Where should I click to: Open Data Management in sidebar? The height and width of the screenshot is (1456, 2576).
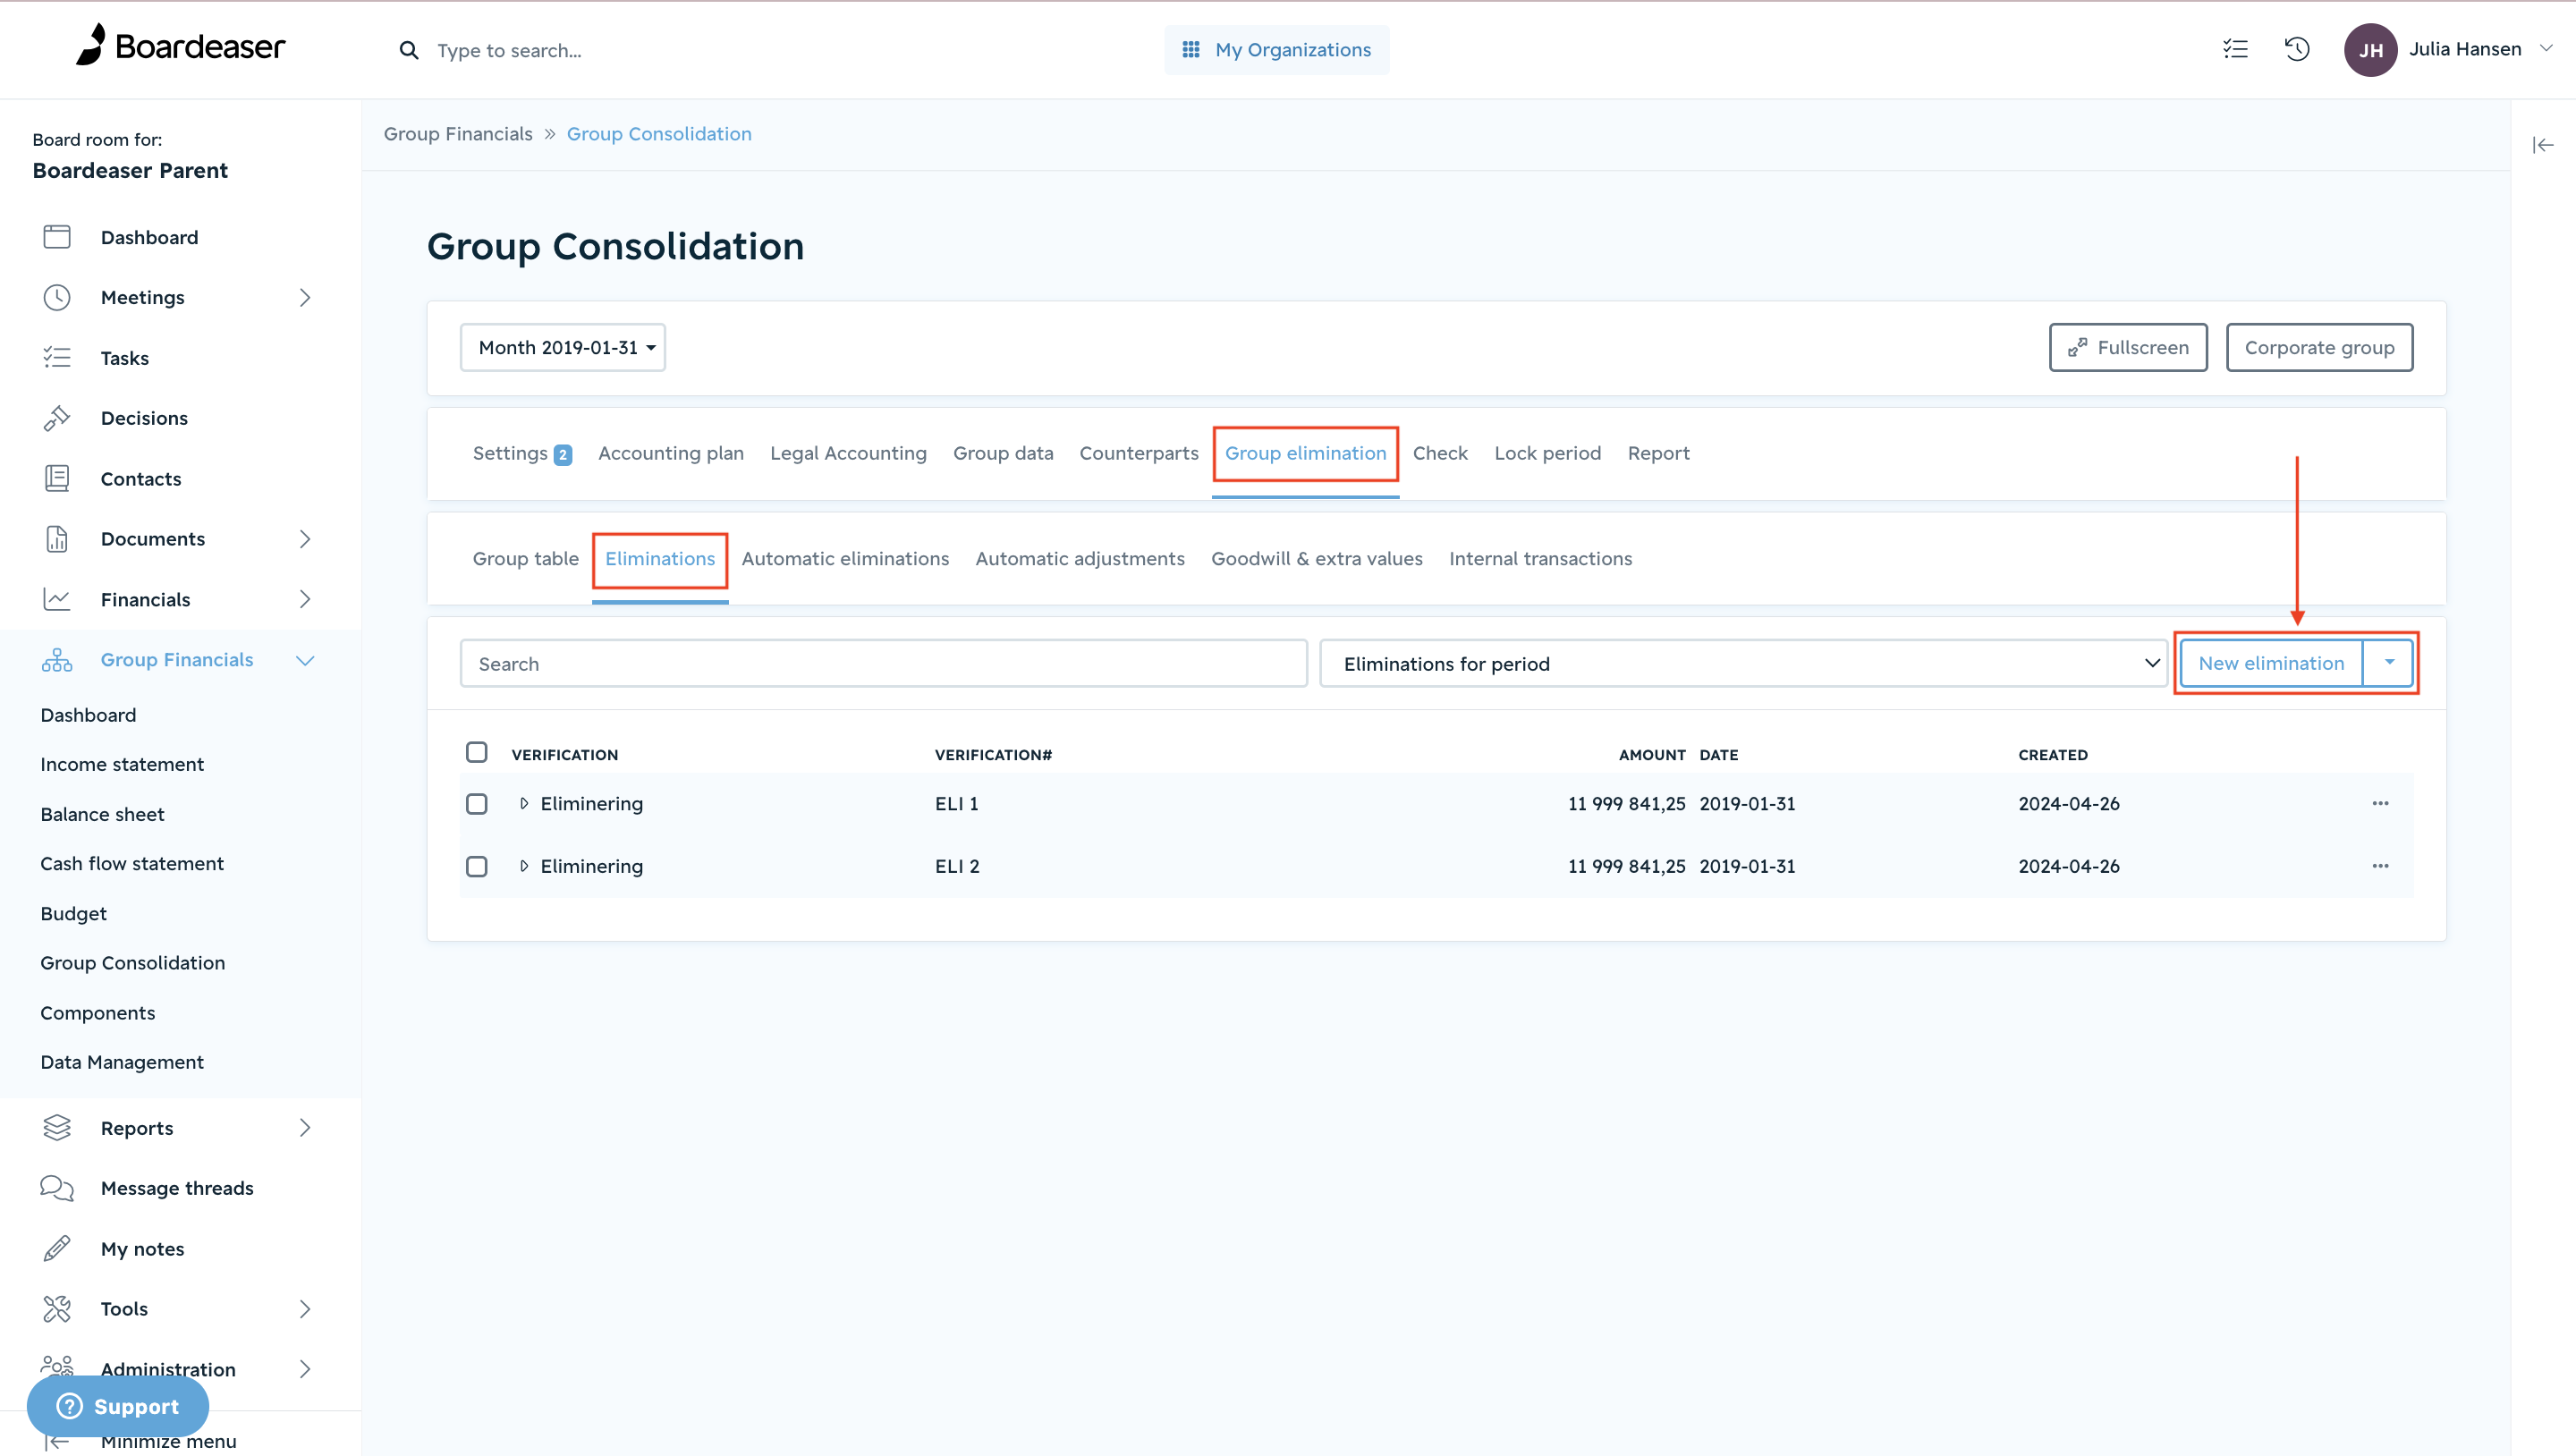pos(122,1062)
